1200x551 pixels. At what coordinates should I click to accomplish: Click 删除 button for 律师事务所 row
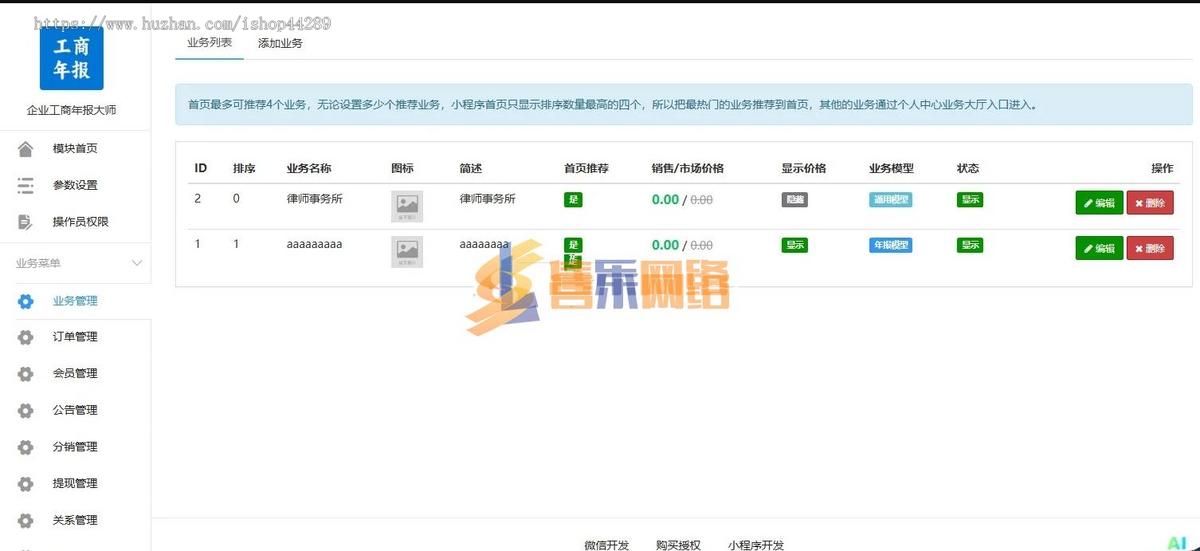point(1150,203)
